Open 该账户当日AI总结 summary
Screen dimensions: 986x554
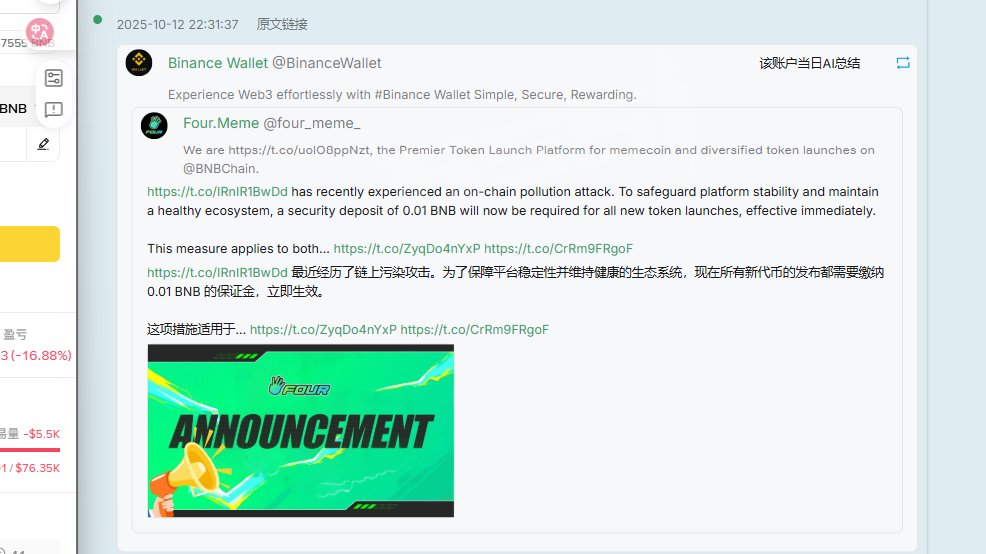point(809,63)
